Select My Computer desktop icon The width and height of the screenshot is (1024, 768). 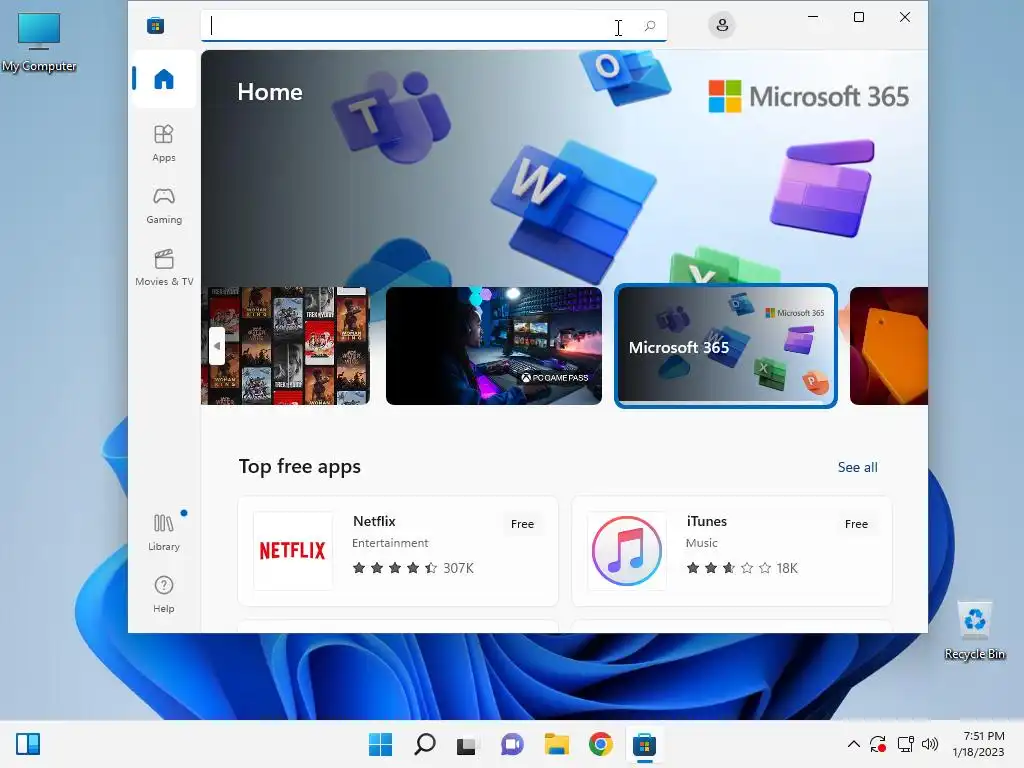[39, 42]
